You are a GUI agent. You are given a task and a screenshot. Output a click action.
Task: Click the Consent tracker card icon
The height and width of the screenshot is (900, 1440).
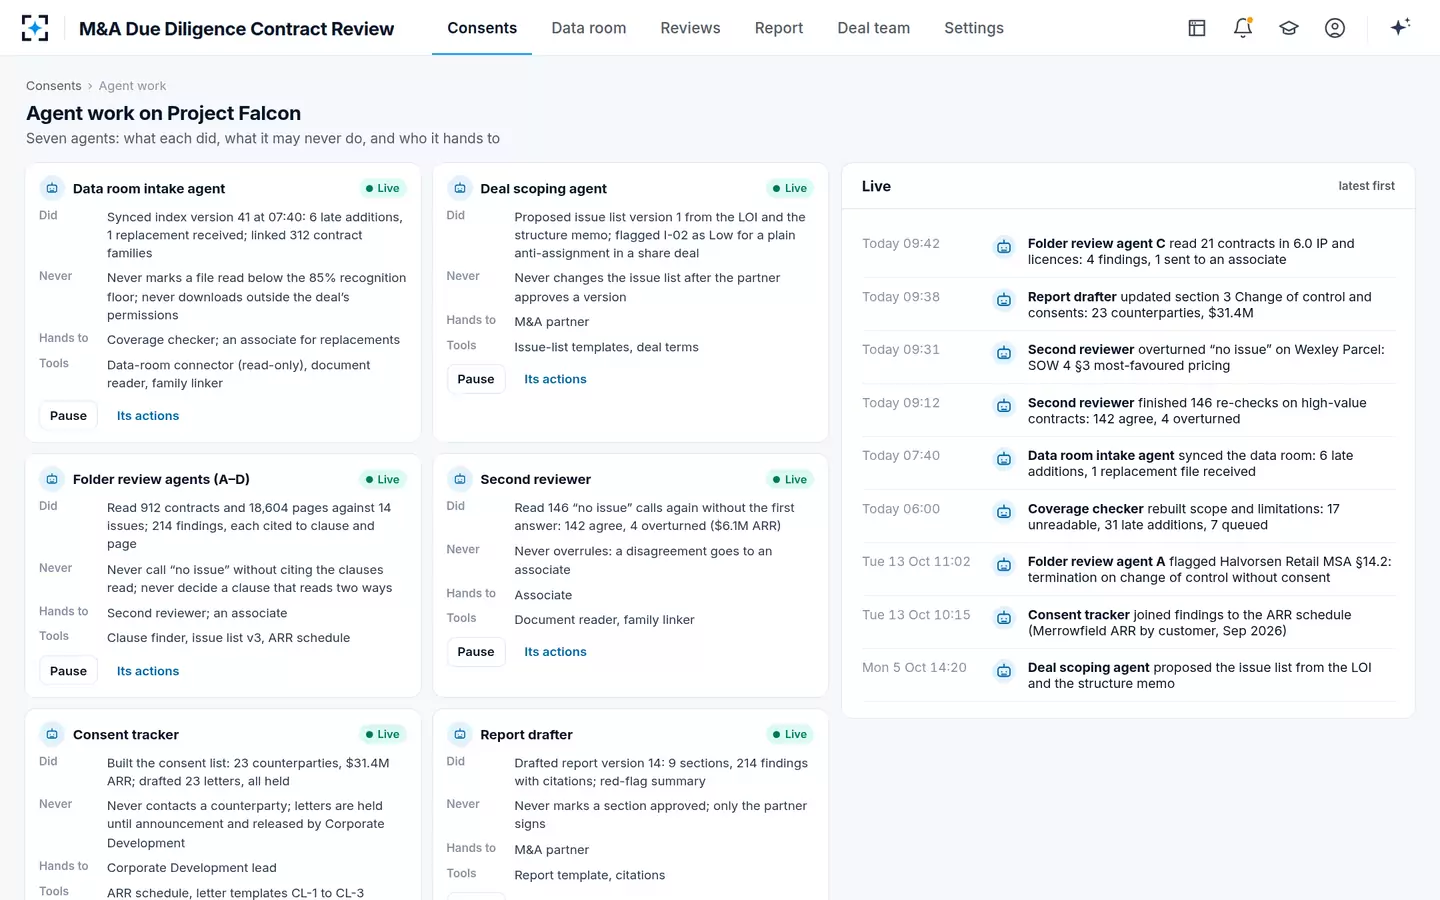pyautogui.click(x=52, y=734)
